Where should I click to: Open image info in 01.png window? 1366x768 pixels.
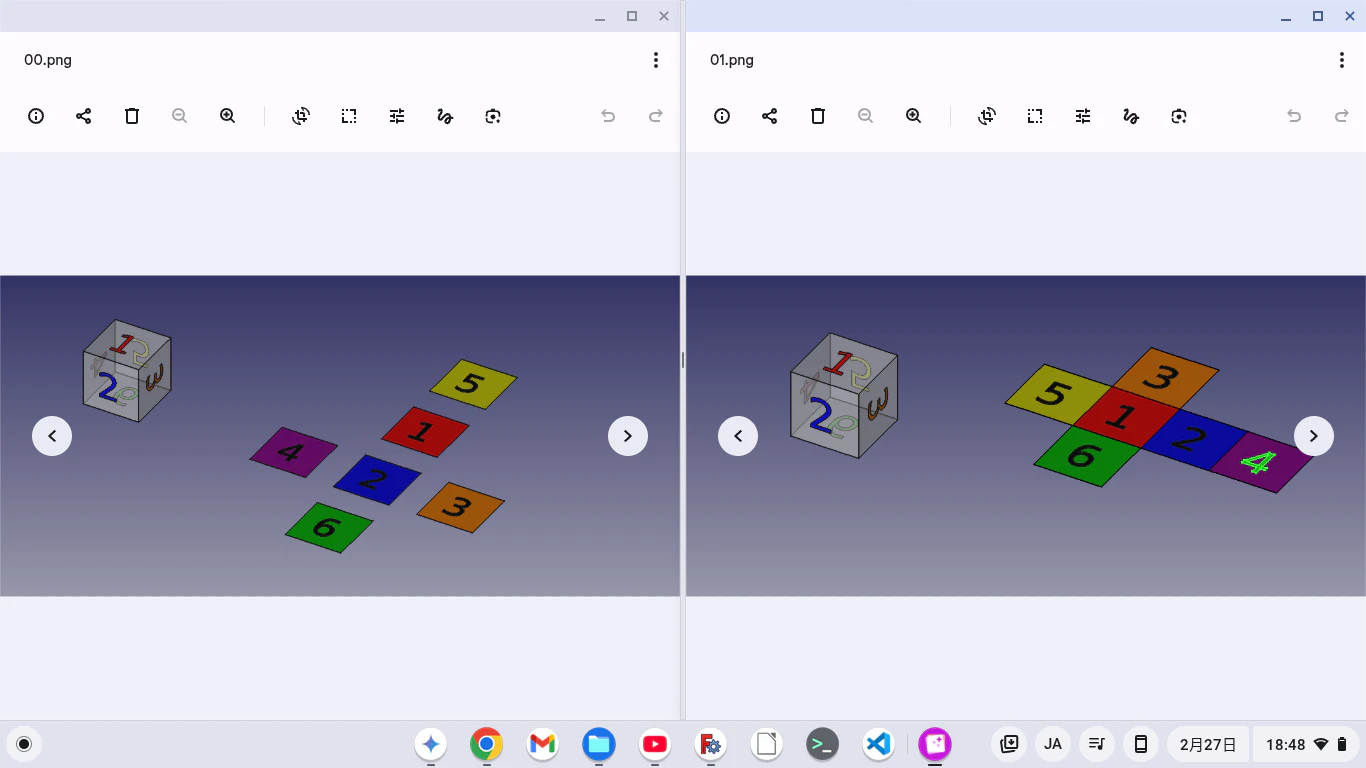[722, 116]
